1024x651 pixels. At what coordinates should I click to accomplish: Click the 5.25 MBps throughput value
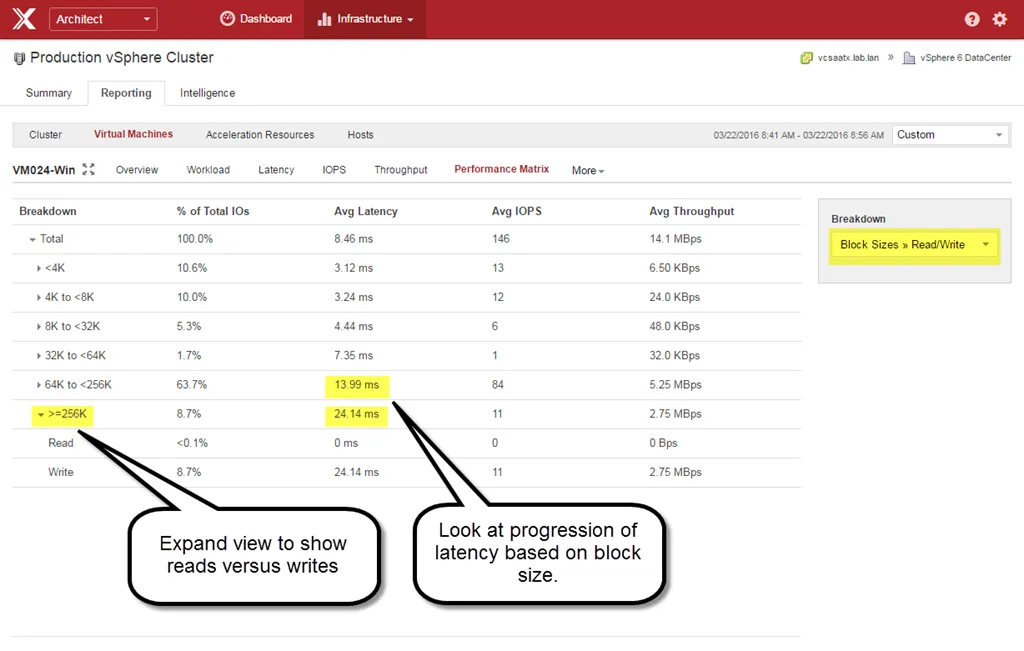pos(675,385)
